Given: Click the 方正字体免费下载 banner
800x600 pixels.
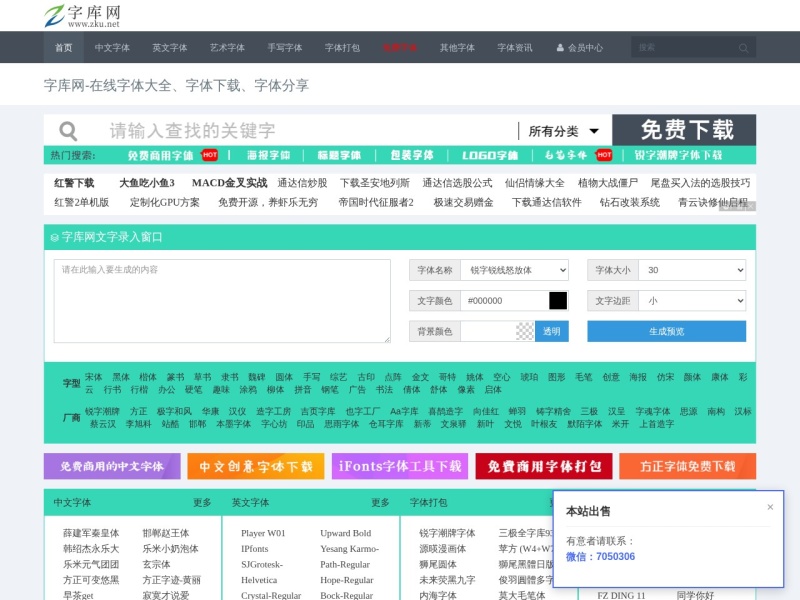Looking at the screenshot, I should pos(688,466).
